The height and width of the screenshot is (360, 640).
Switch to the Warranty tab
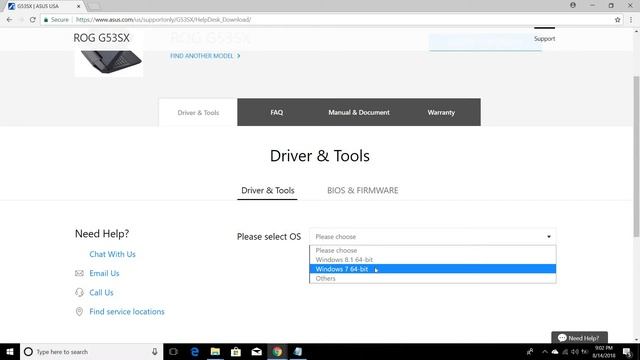(x=441, y=112)
